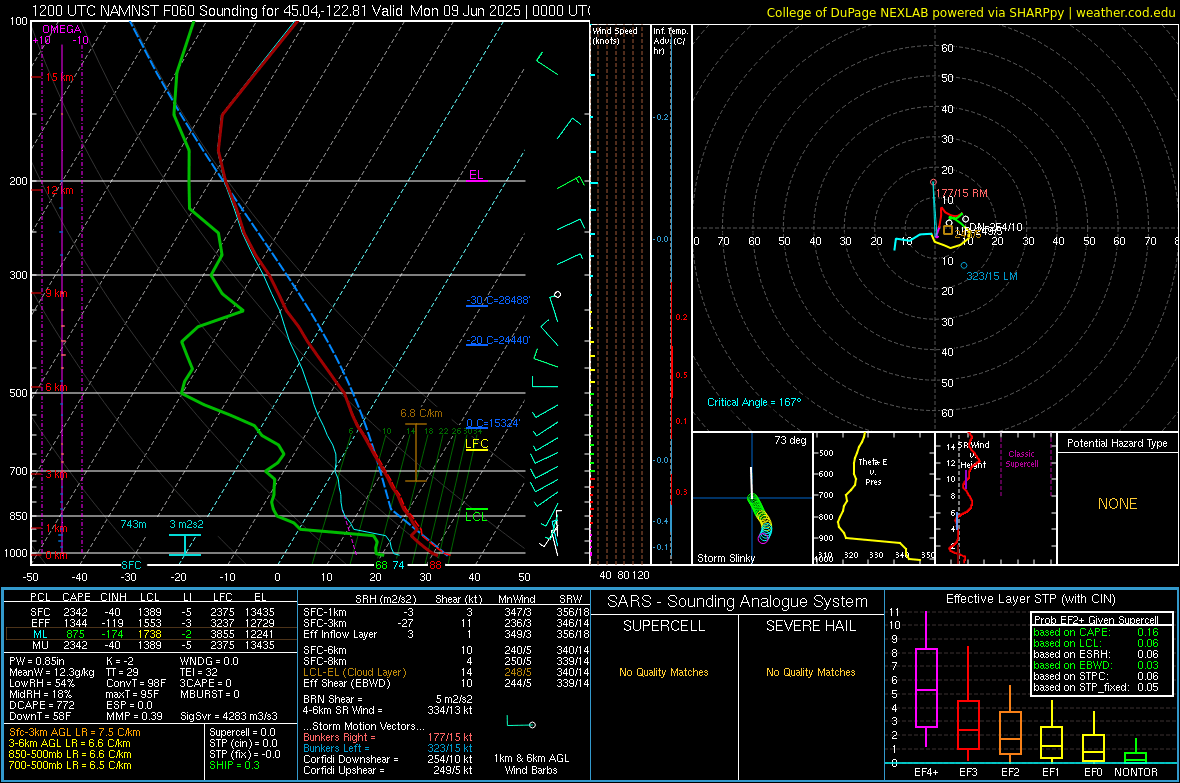The width and height of the screenshot is (1180, 783).
Task: Click the 'Inf. Temp. Adv.' panel heading
Action: (670, 41)
